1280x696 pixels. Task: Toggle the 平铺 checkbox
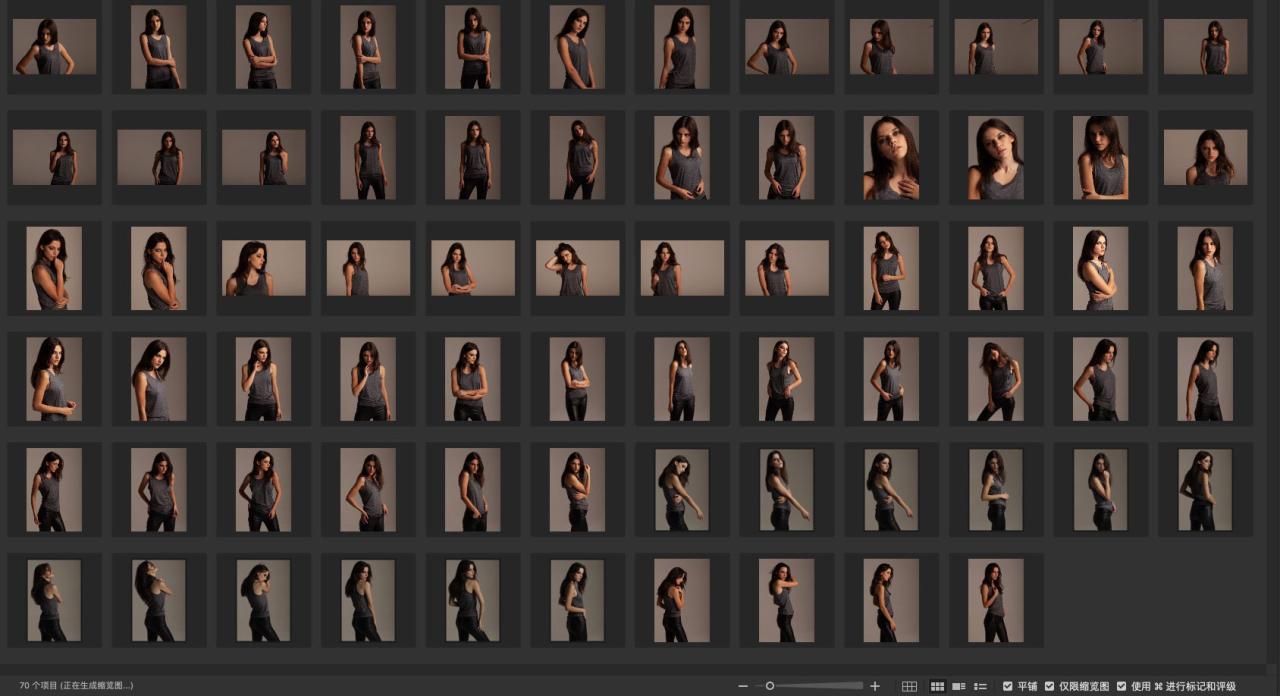point(1008,686)
